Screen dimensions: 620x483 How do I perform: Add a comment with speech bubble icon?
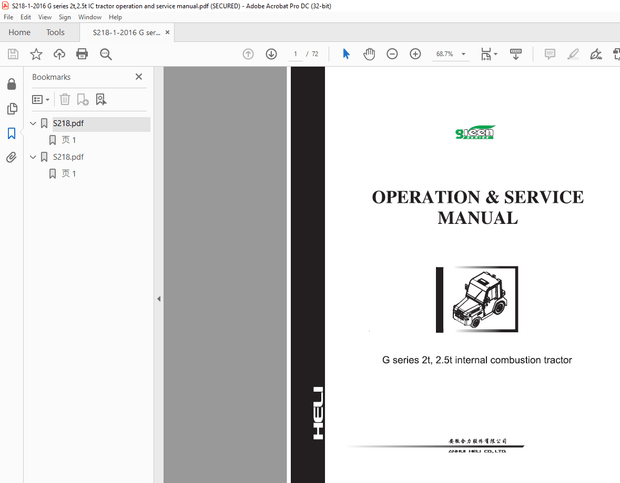tap(550, 54)
